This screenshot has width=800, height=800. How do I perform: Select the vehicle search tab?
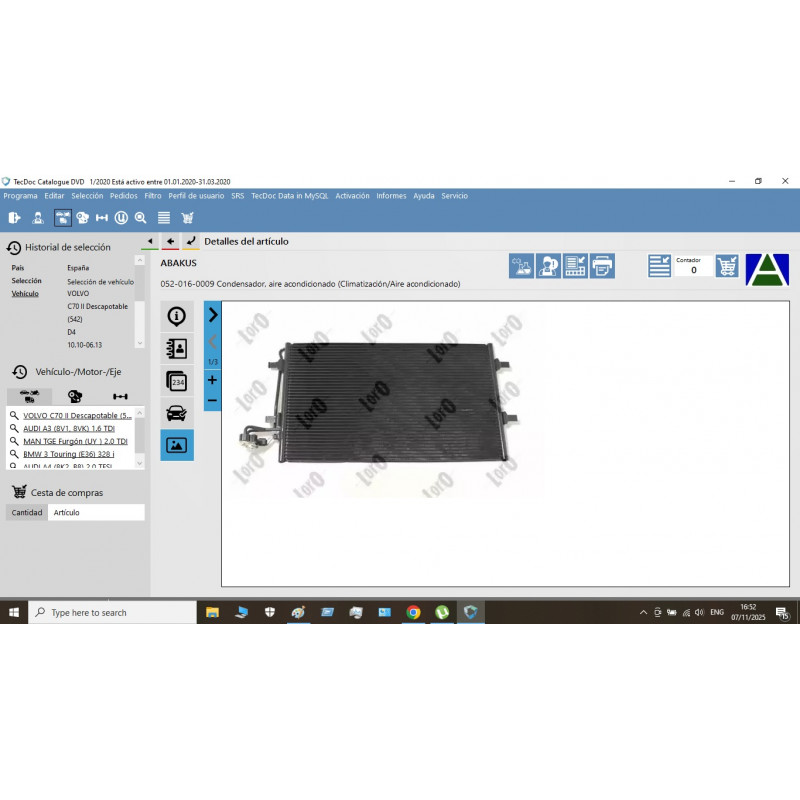[x=29, y=396]
